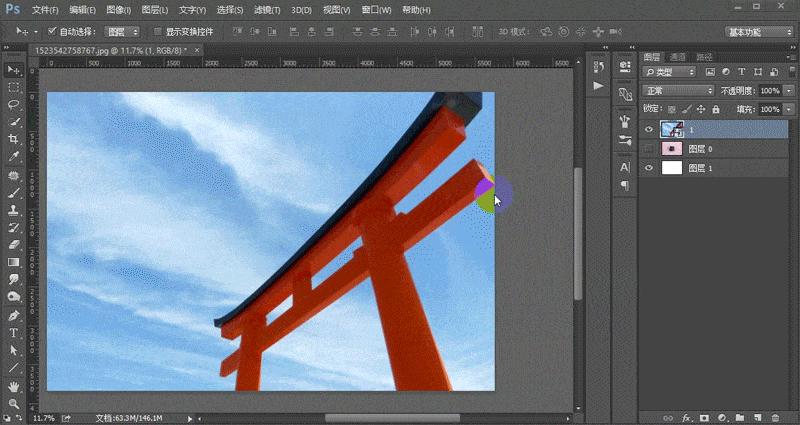Open the 基本功能 workspace dropdown

coord(757,32)
